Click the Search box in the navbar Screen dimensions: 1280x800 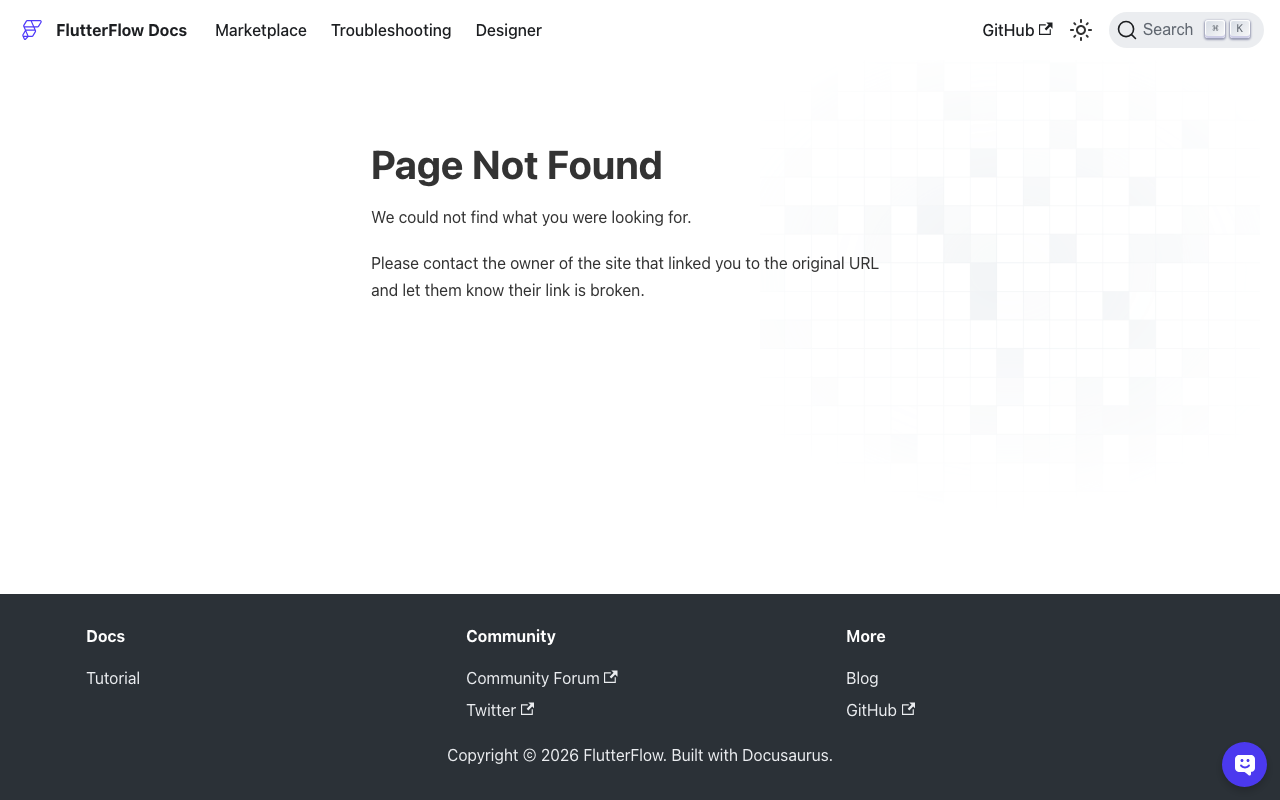1186,30
